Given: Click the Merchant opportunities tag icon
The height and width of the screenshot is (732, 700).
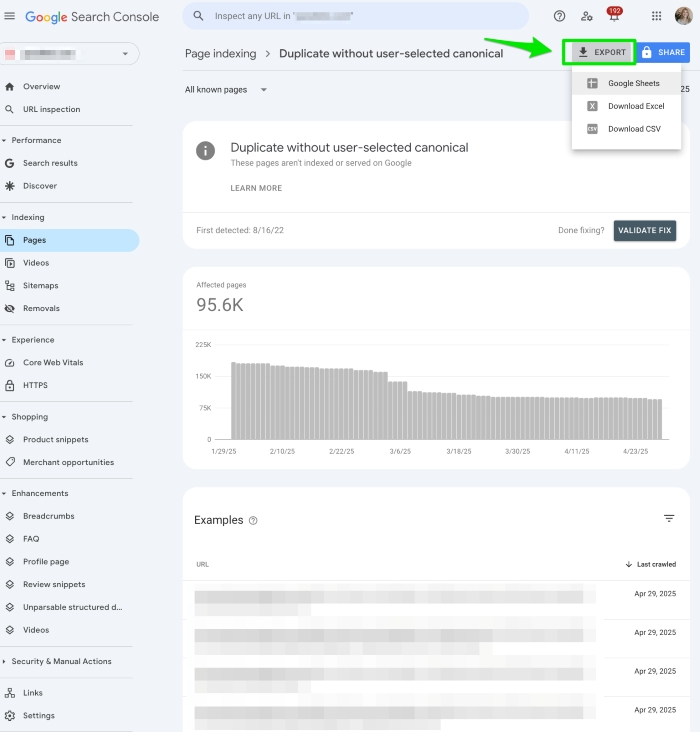Looking at the screenshot, I should pos(9,462).
